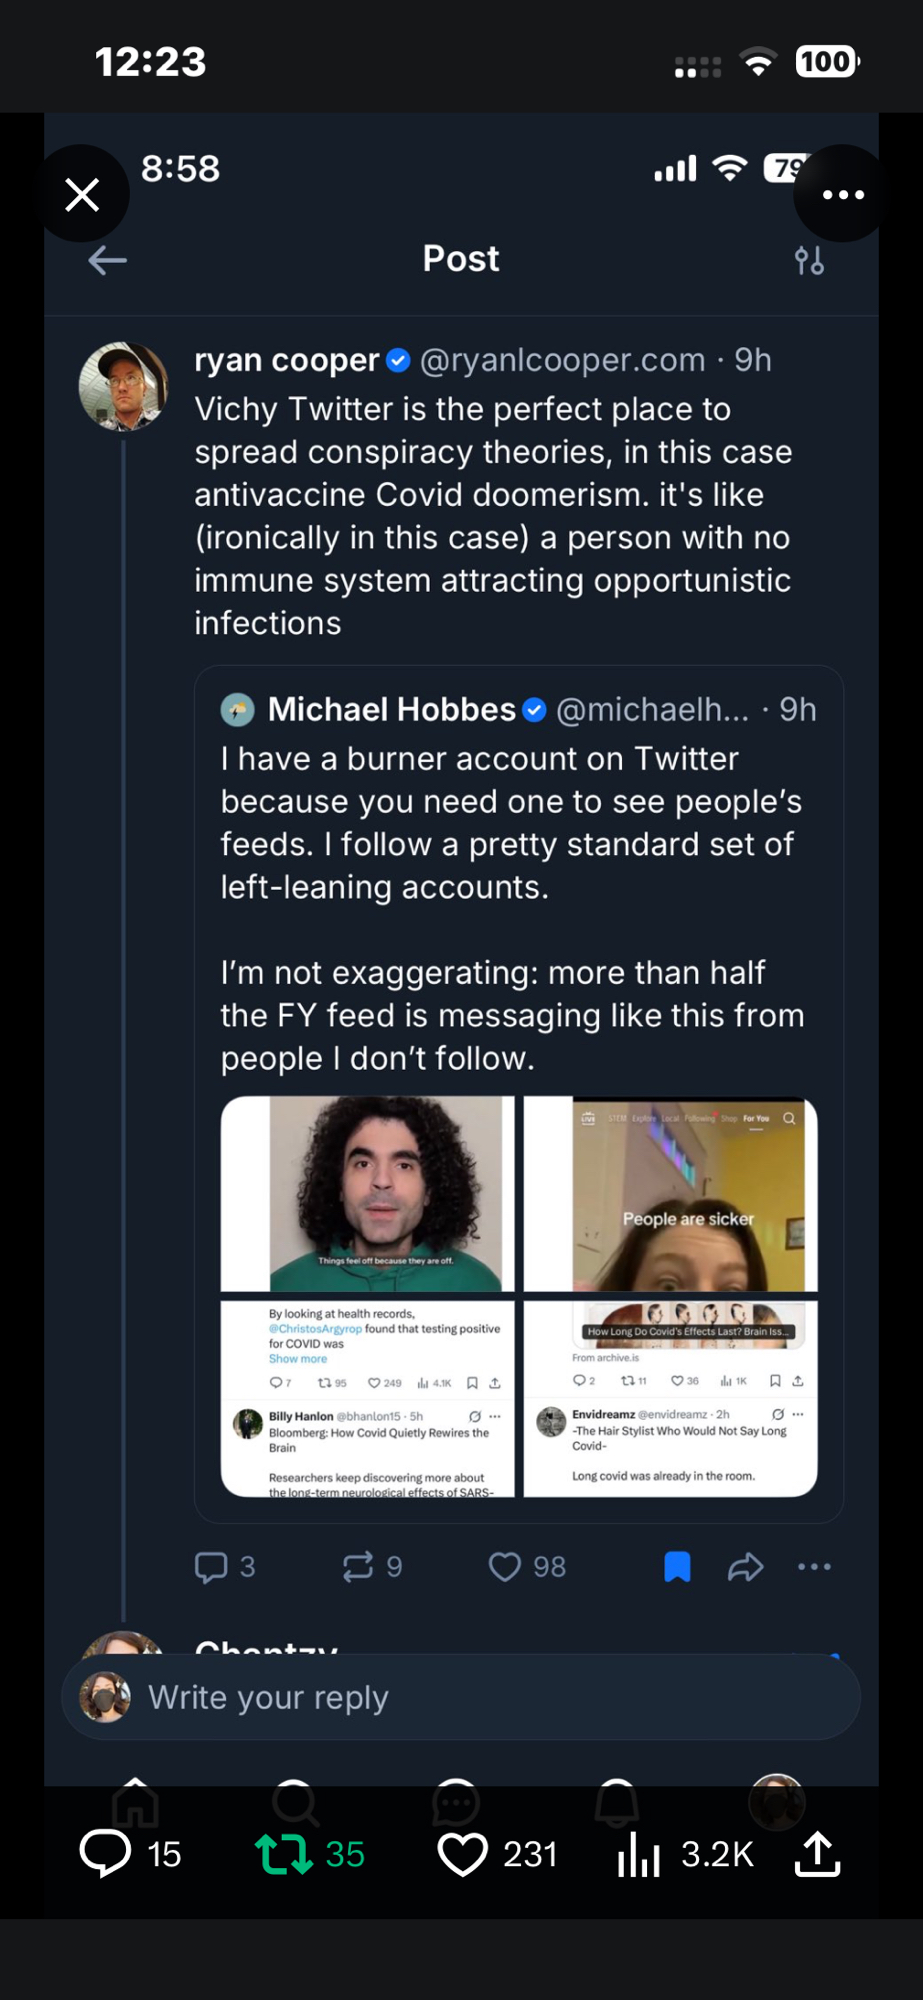Viewport: 923px width, 2000px height.
Task: Open replies on the post with 3 comments
Action: click(211, 1566)
